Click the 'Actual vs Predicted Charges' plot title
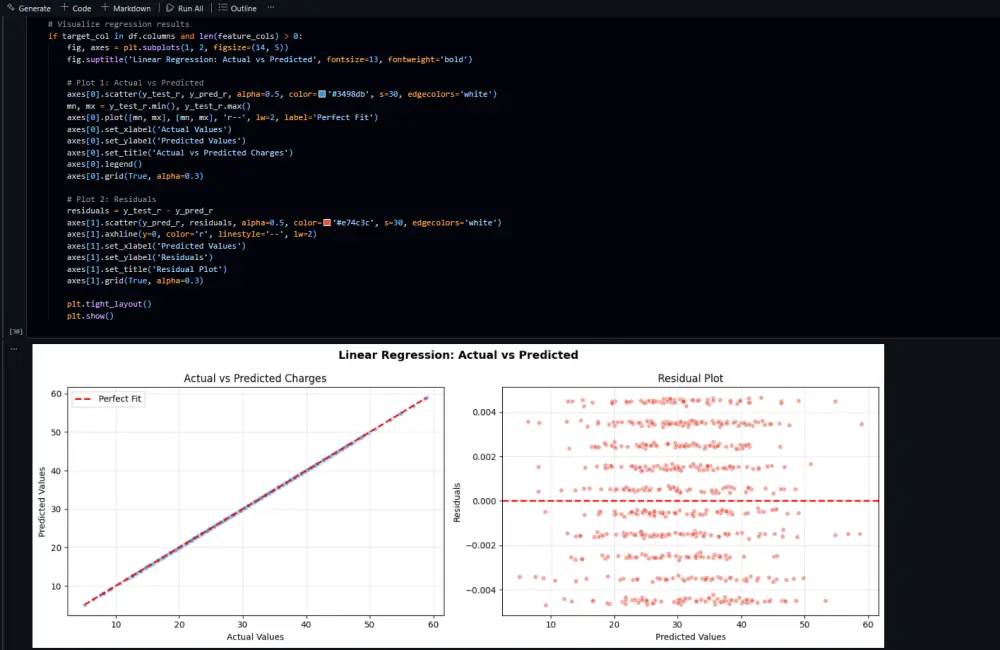 point(255,378)
